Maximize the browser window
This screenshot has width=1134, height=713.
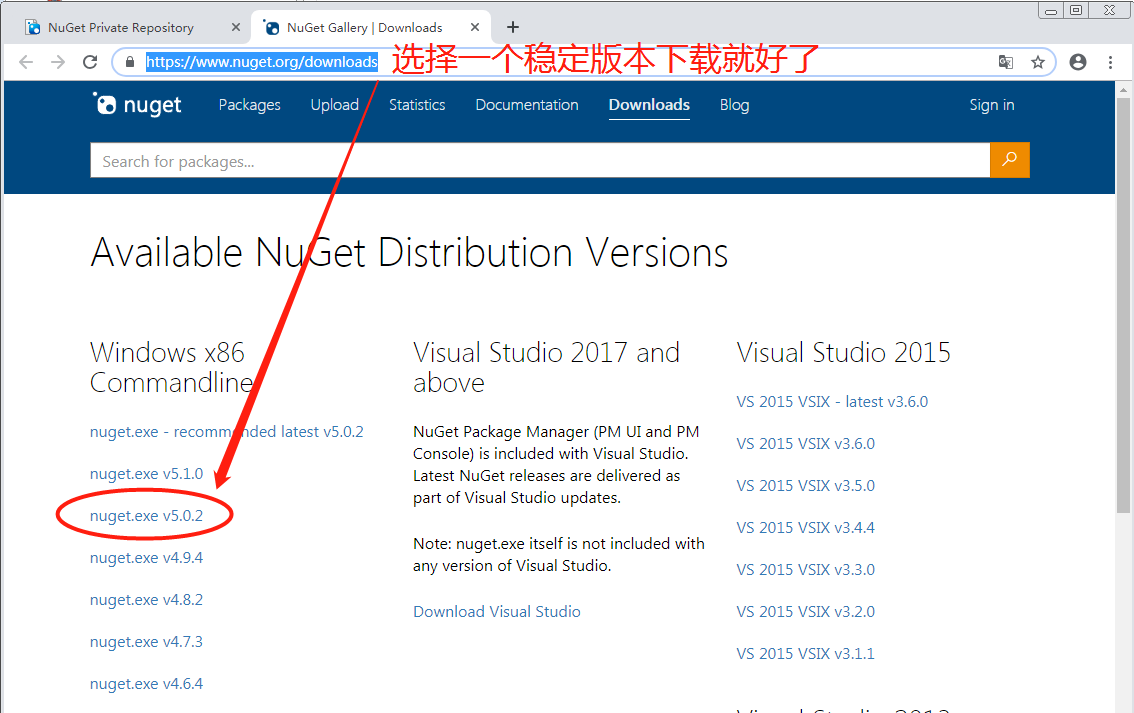(1076, 10)
